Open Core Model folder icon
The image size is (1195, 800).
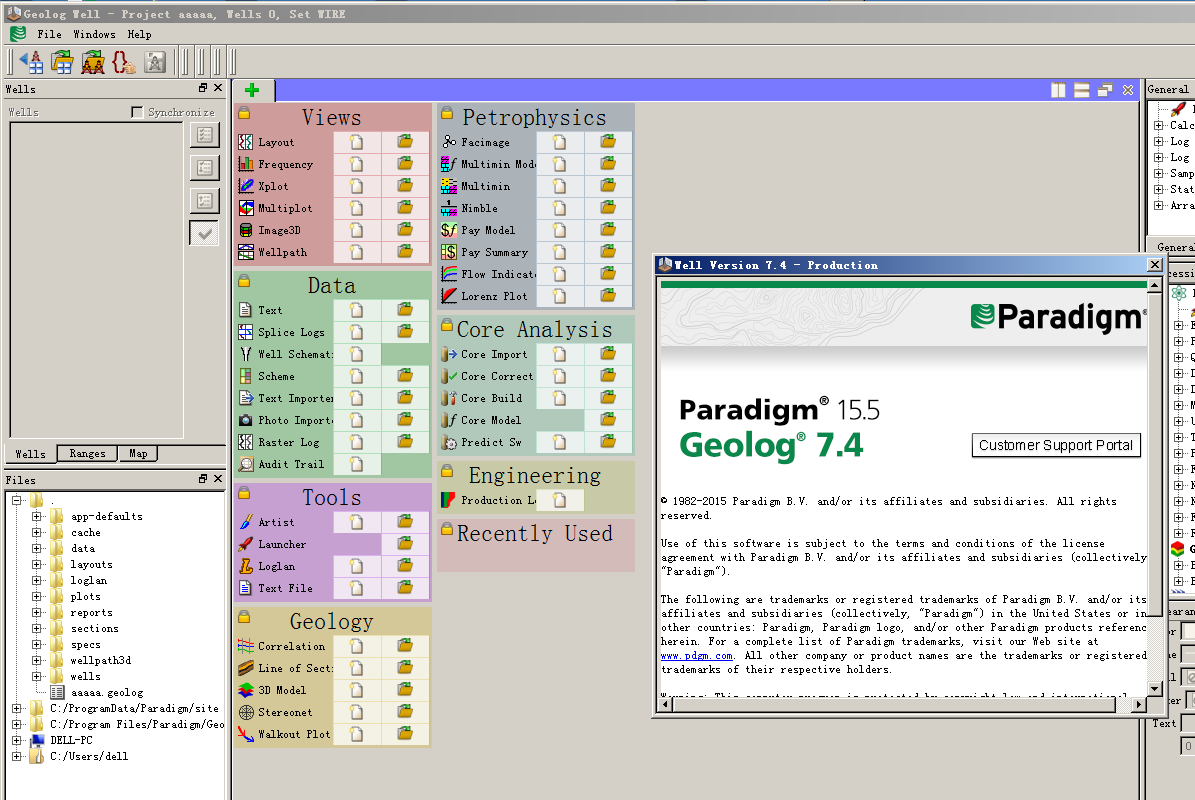[x=607, y=420]
